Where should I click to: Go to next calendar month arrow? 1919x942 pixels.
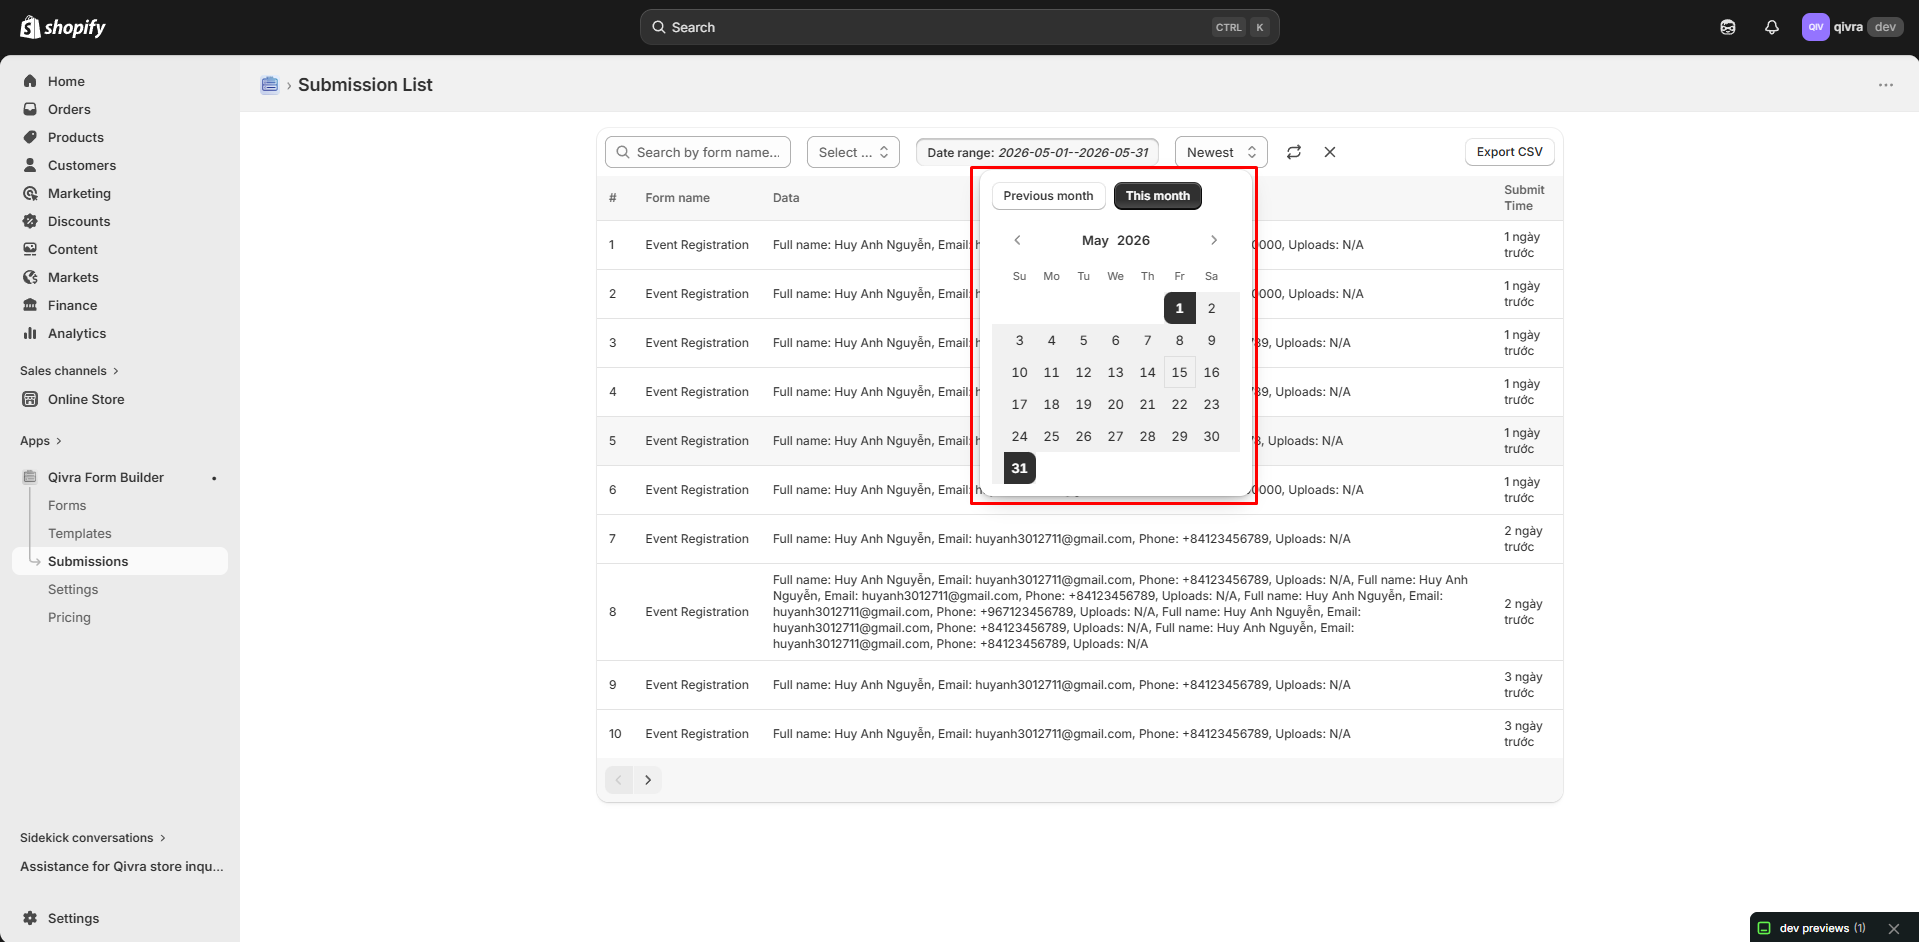click(x=1214, y=240)
